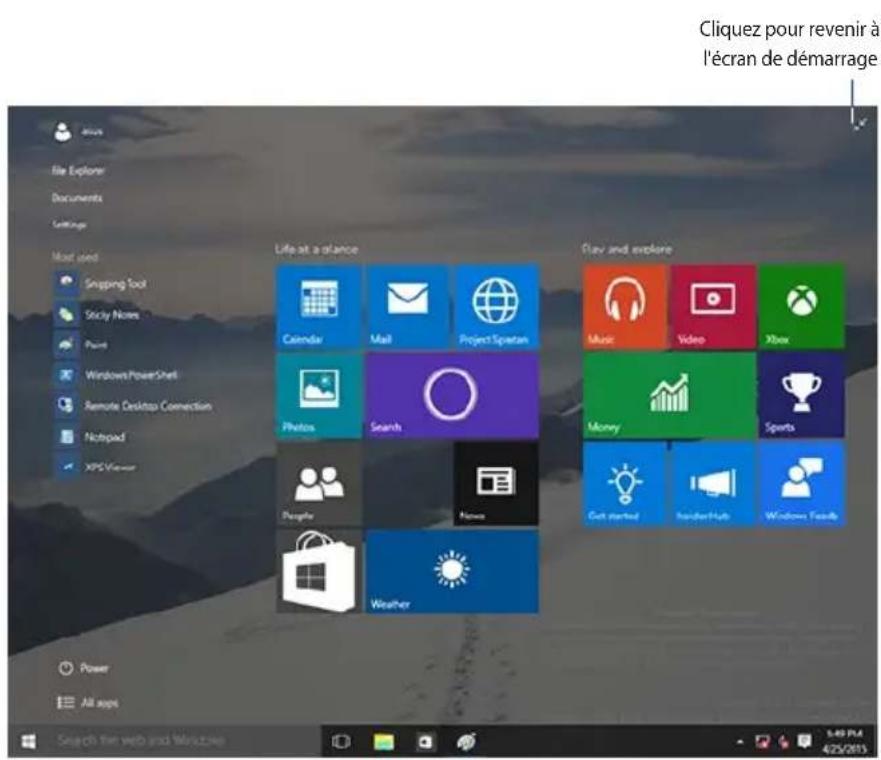
Task: Open Settings link in Start
Action: tap(69, 225)
